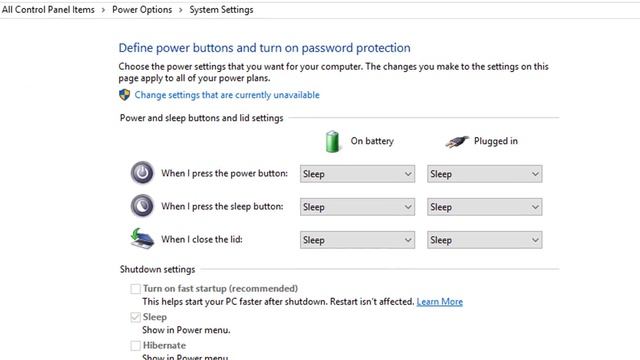Click the UAC shield icon
This screenshot has width=640, height=360.
(x=124, y=95)
